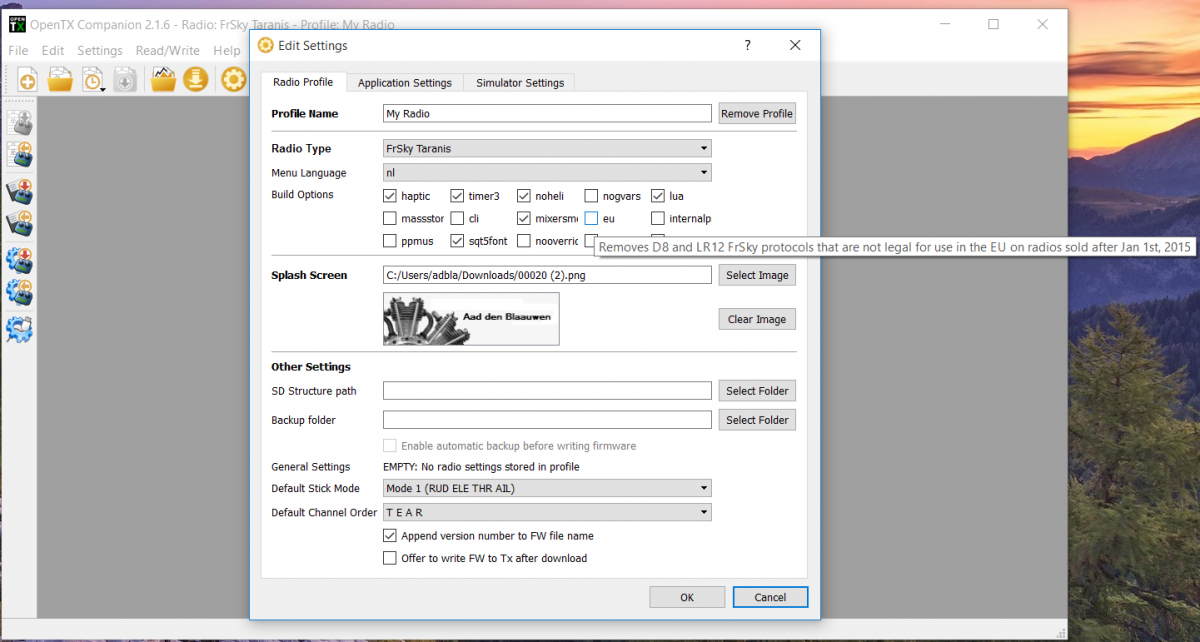This screenshot has height=642, width=1200.
Task: Click the Splash Screen path field
Action: click(x=547, y=275)
